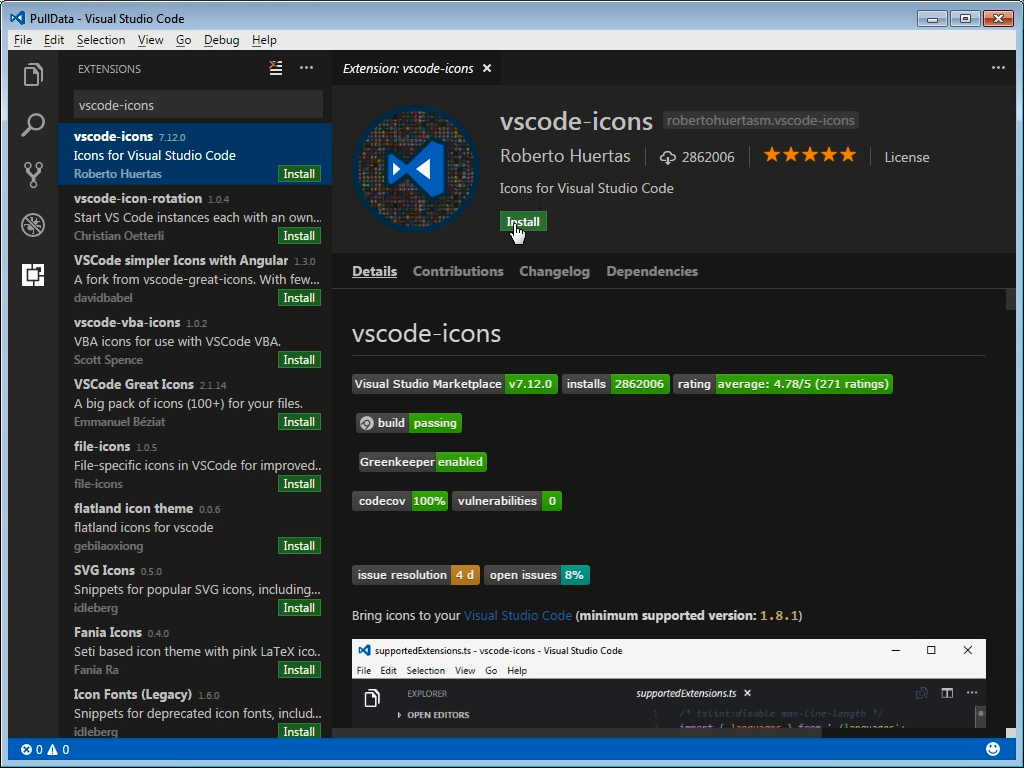Install vscode-icon-rotation extension

pos(299,236)
